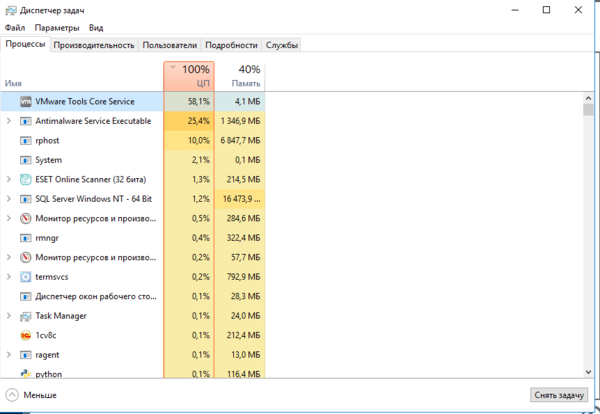This screenshot has height=414, width=600.
Task: Switch to the Производительность tab
Action: 94,45
